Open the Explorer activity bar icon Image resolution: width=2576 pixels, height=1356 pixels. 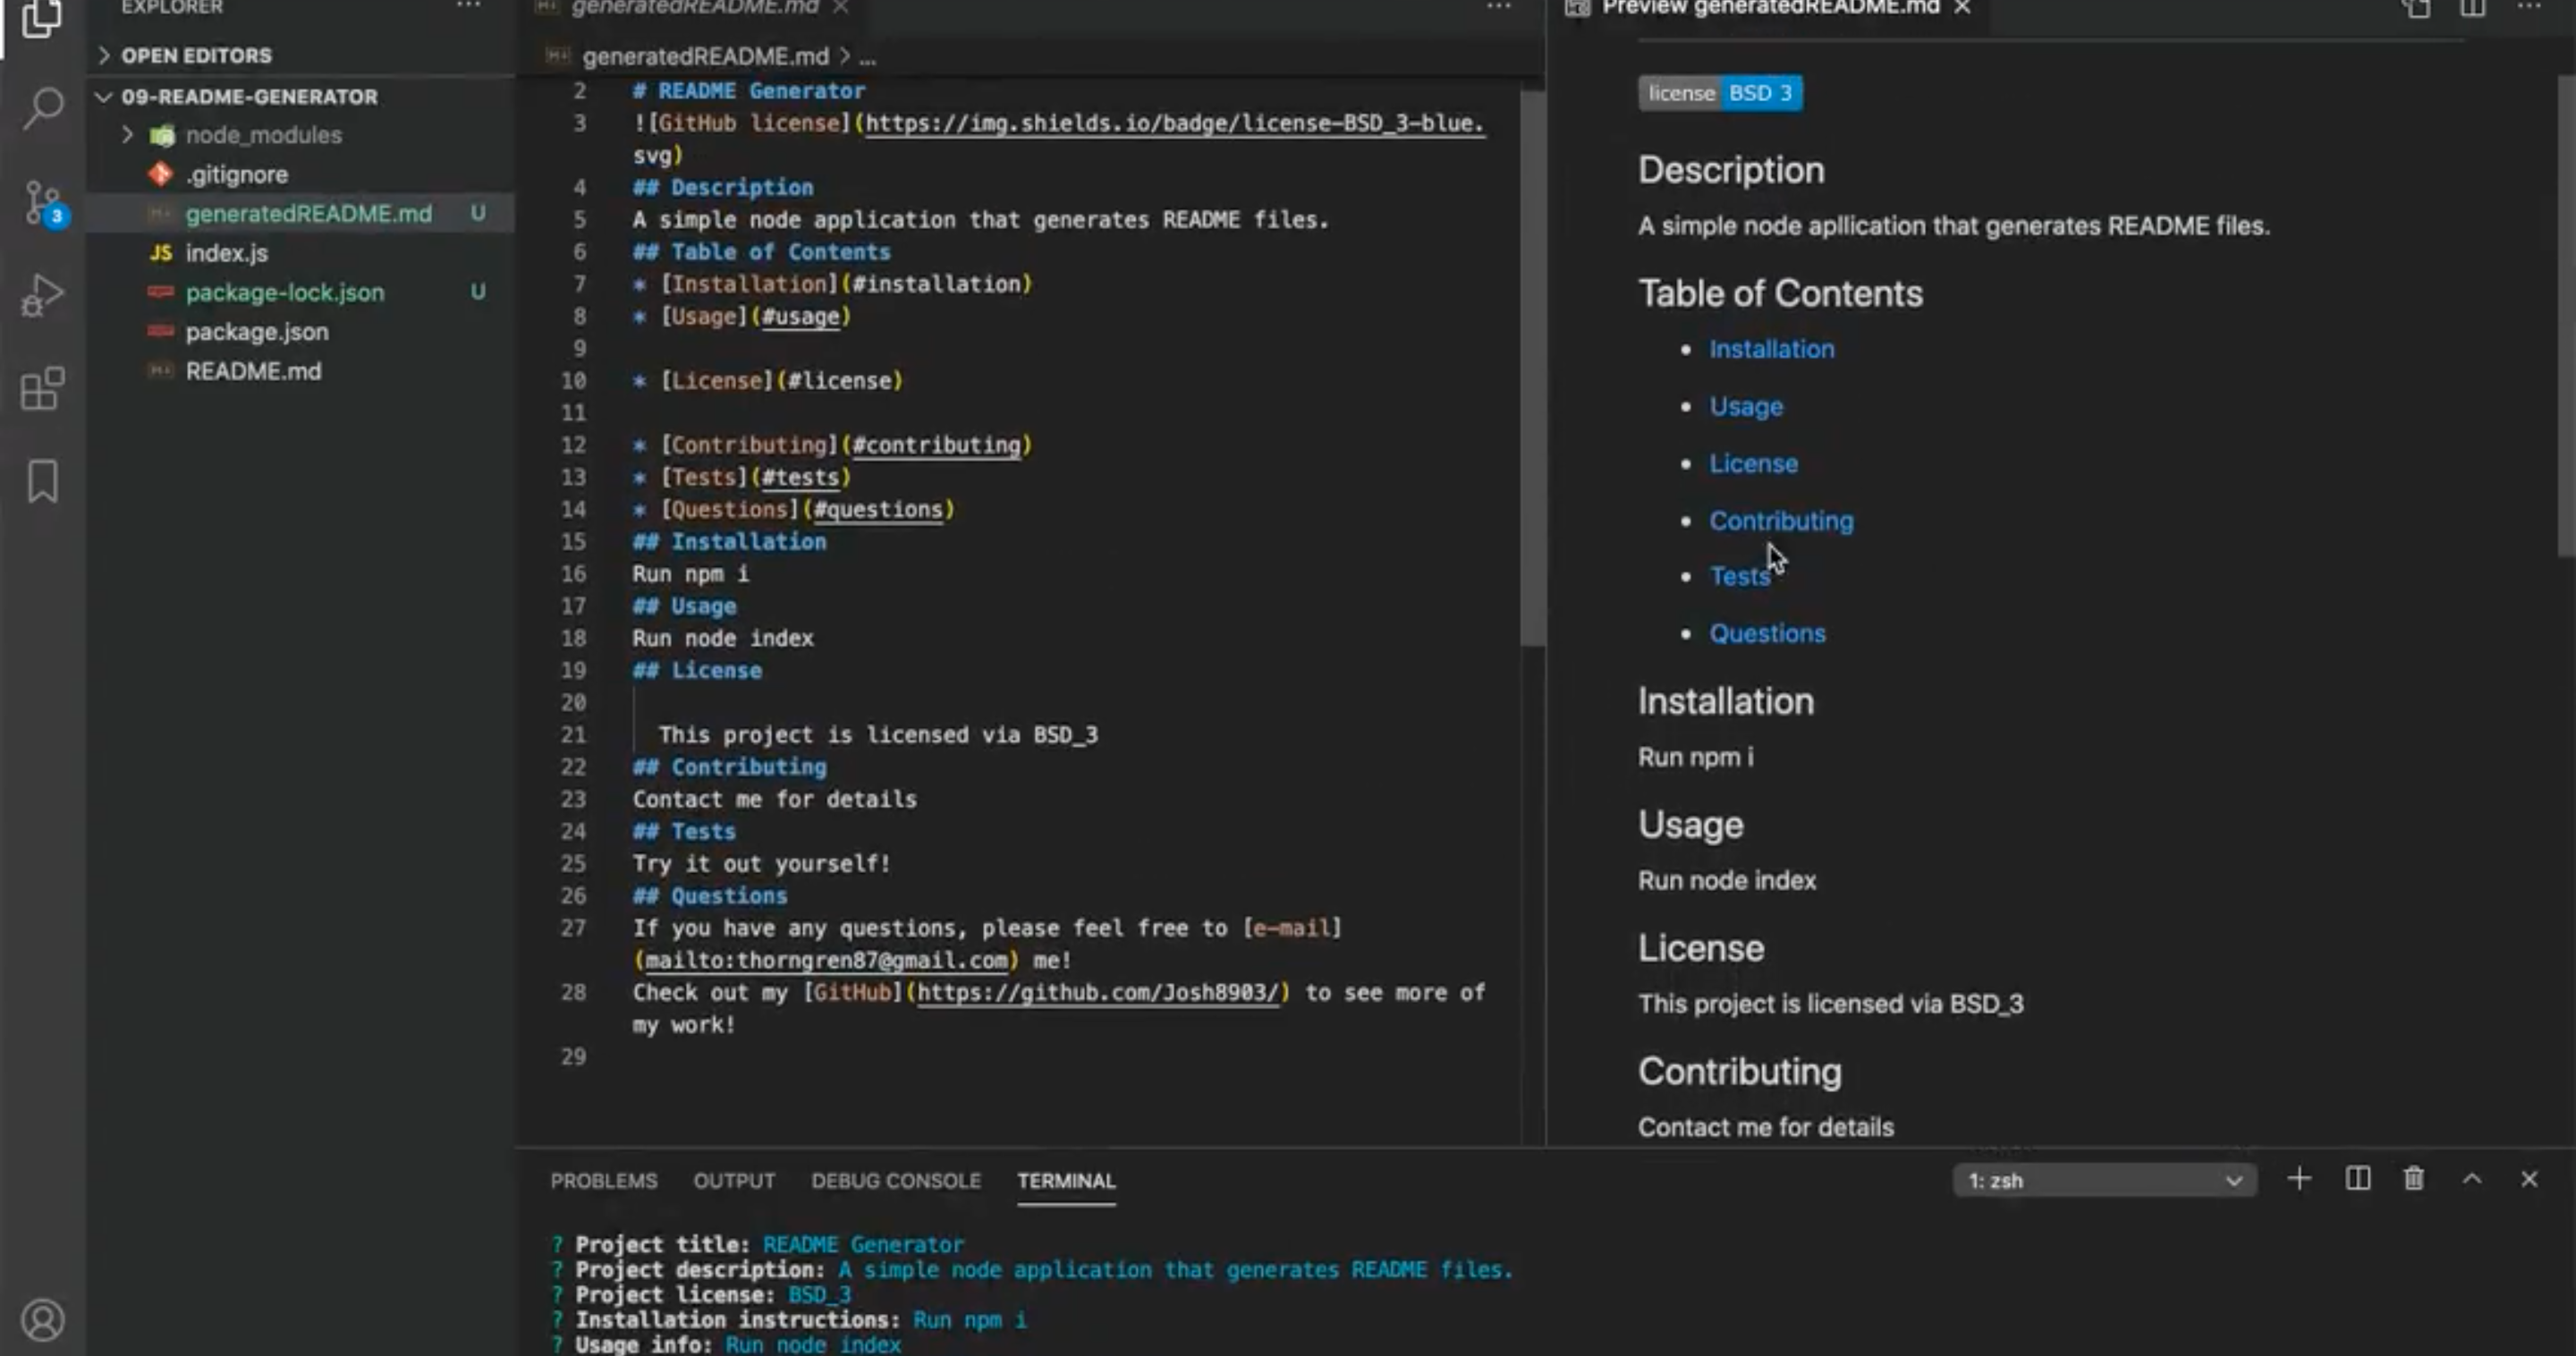[42, 17]
